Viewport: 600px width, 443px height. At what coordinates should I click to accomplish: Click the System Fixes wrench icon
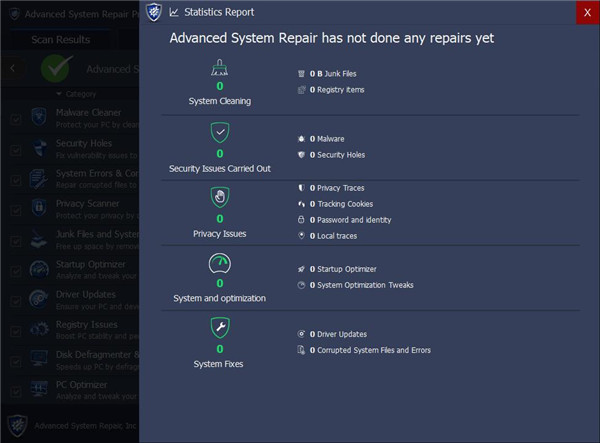tap(220, 328)
